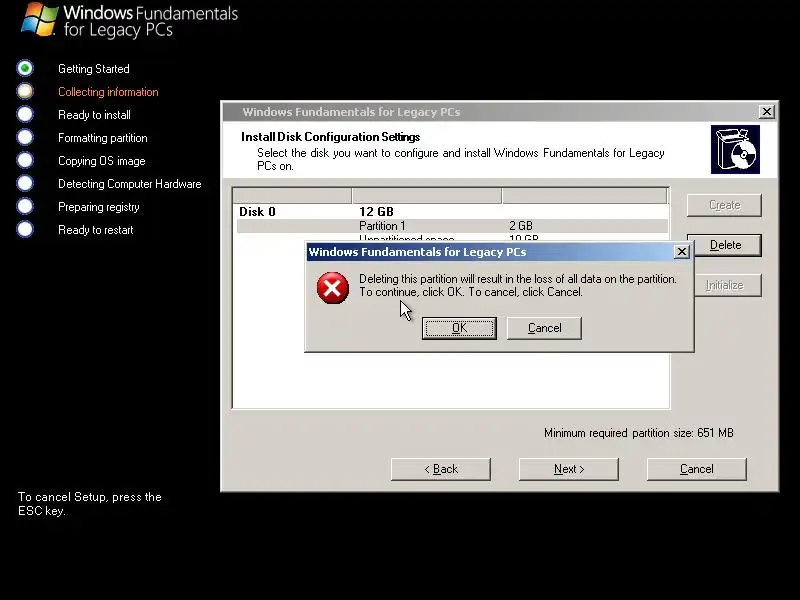Click the Copying OS image label

point(102,161)
